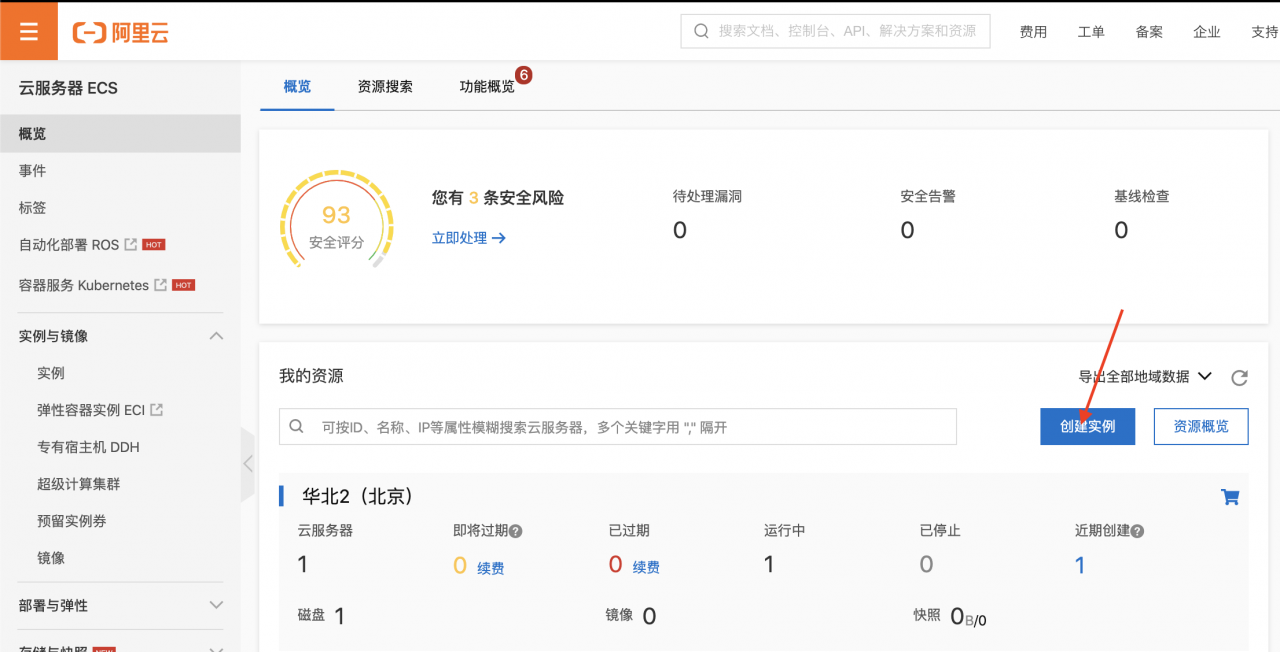Click the 立即处理 link

click(x=461, y=238)
